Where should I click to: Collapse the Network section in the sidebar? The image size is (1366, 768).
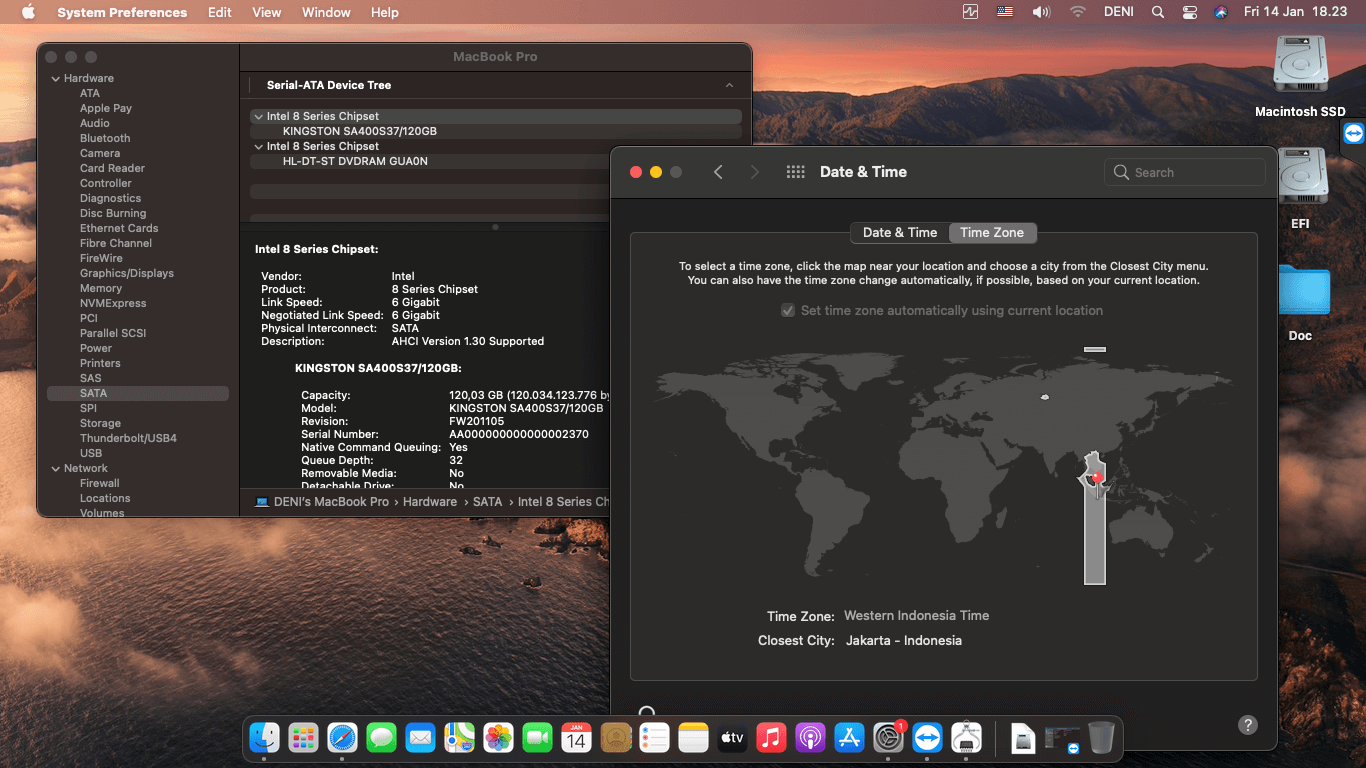pyautogui.click(x=55, y=468)
